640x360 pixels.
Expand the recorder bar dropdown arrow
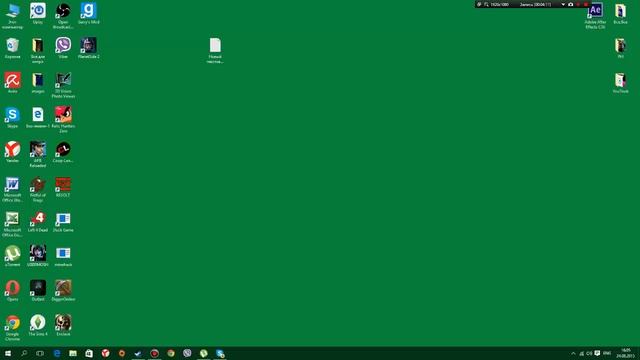point(563,4)
